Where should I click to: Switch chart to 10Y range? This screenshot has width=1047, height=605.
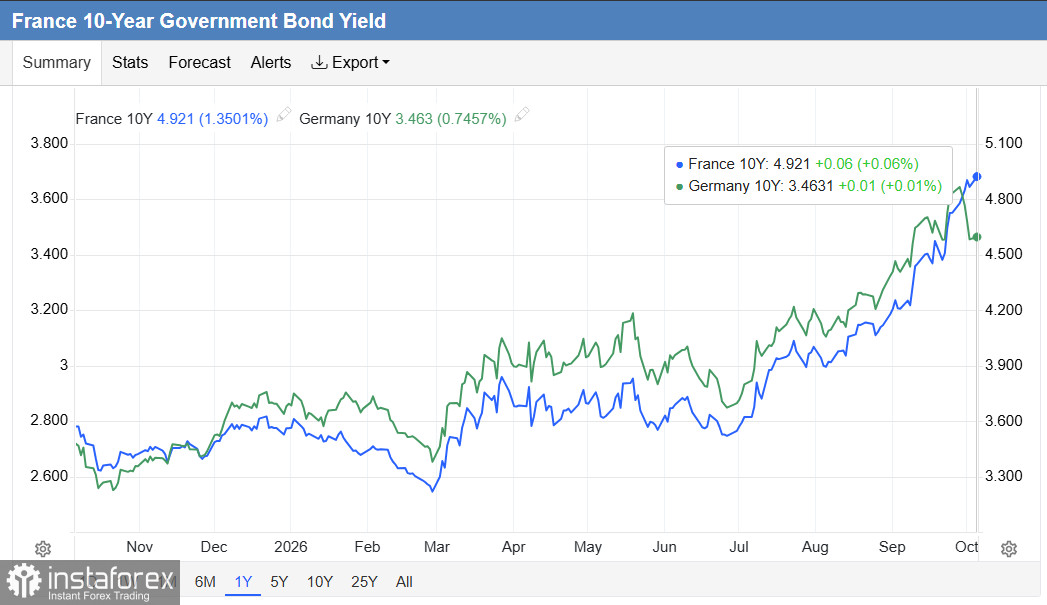point(320,582)
